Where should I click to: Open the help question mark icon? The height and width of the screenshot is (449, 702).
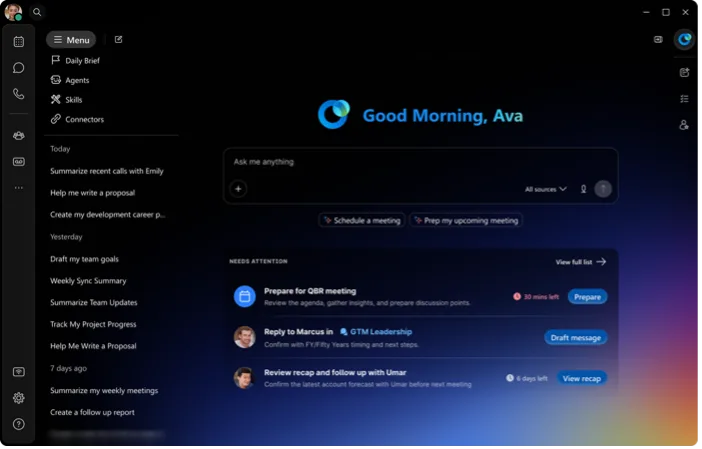click(x=19, y=424)
